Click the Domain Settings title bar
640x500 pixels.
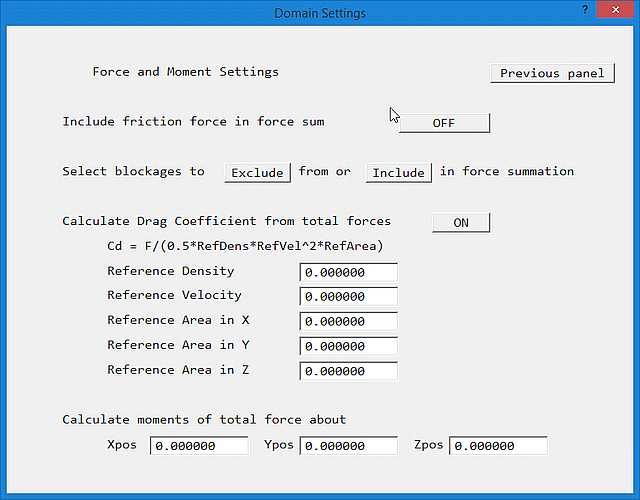click(x=320, y=13)
